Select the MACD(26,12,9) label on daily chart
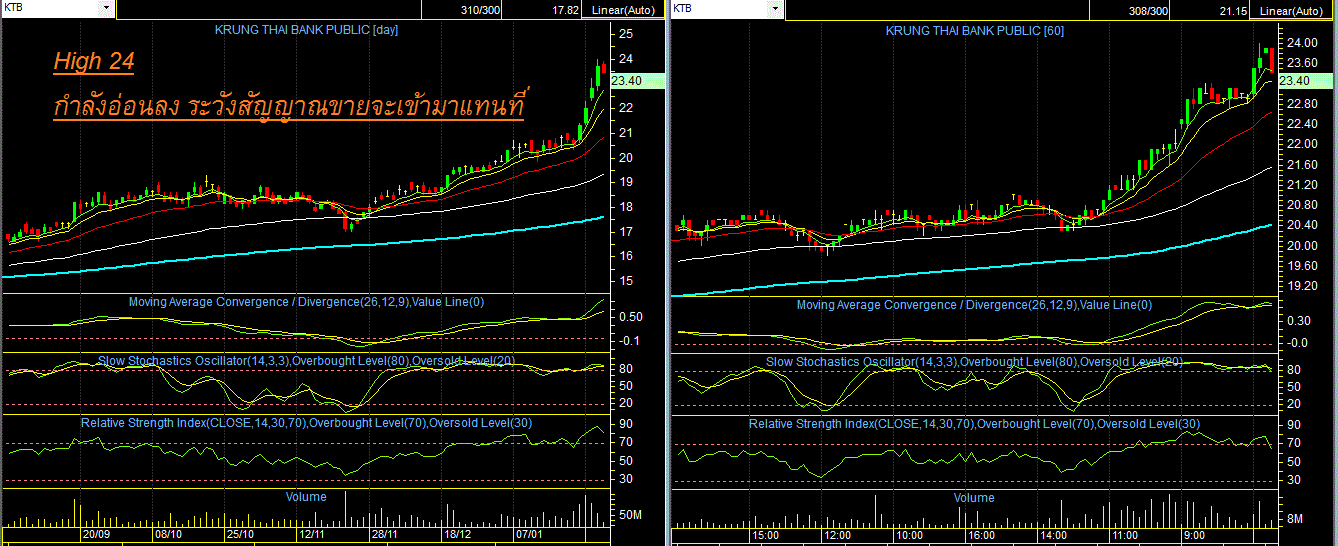1338x546 pixels. (306, 301)
